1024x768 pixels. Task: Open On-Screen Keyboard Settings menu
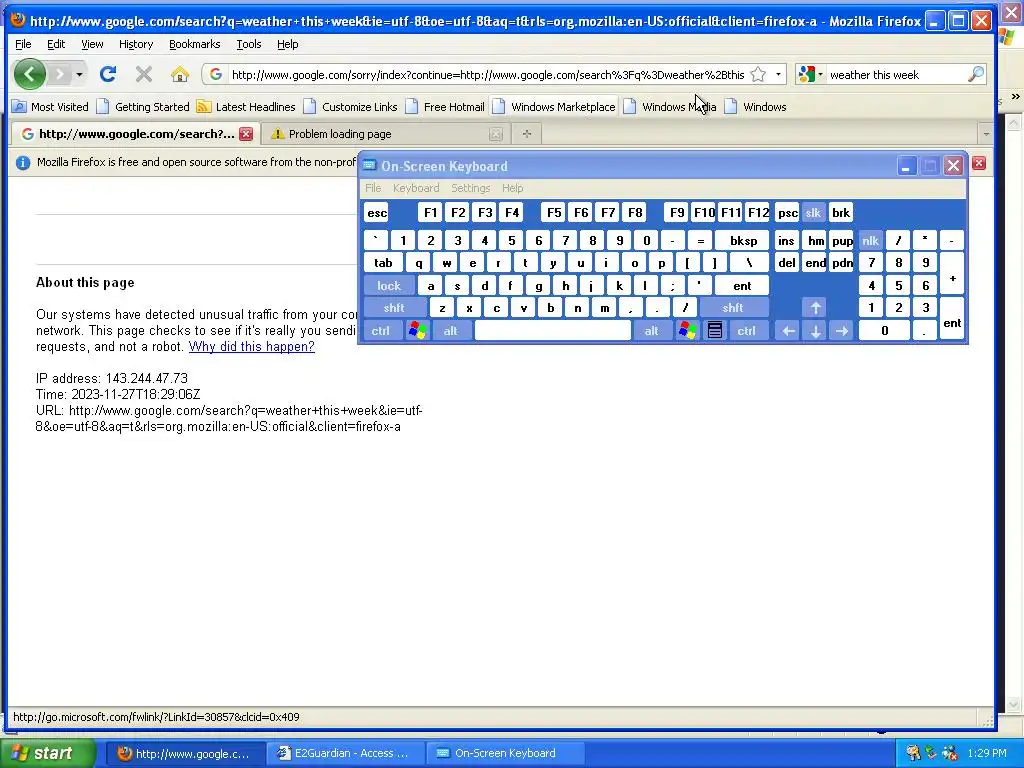pos(470,188)
